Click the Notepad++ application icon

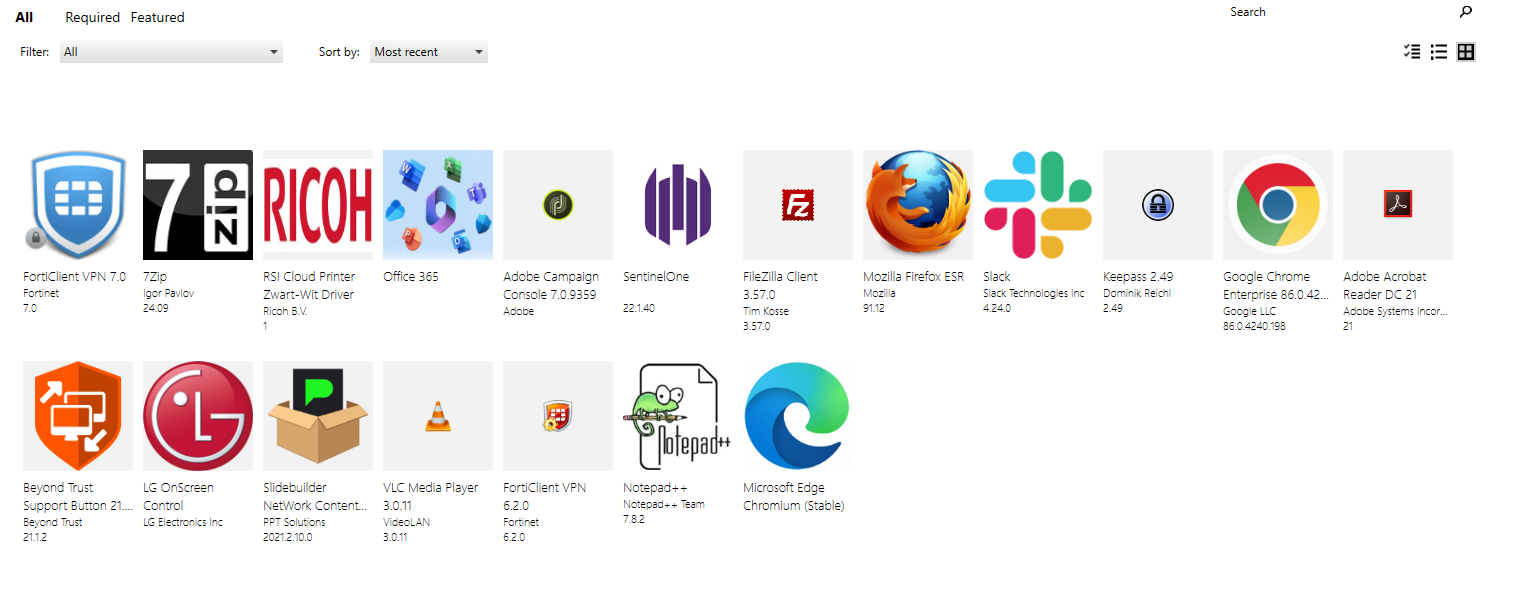click(678, 416)
